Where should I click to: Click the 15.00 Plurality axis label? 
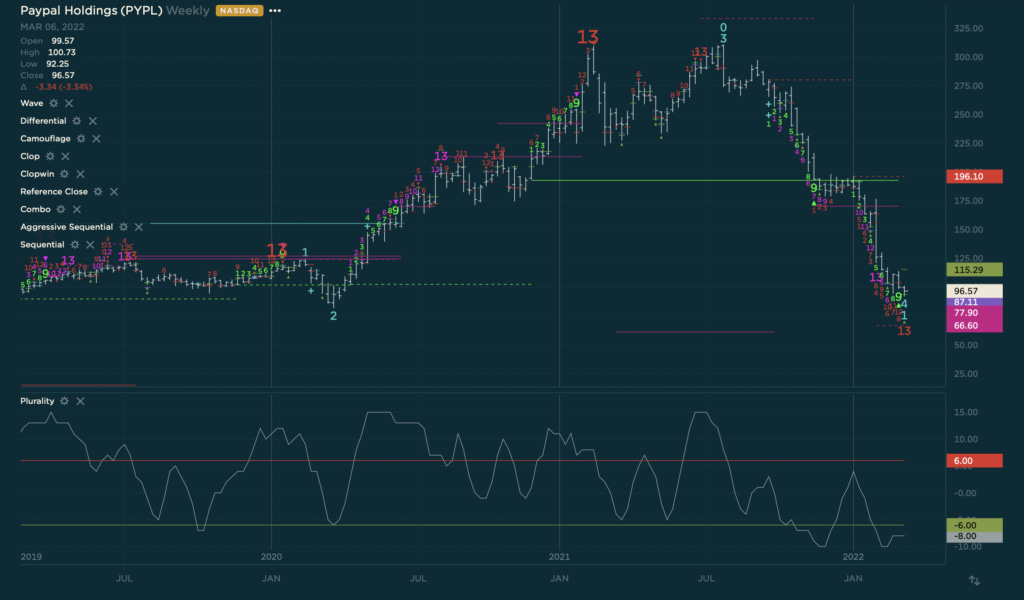[x=966, y=412]
